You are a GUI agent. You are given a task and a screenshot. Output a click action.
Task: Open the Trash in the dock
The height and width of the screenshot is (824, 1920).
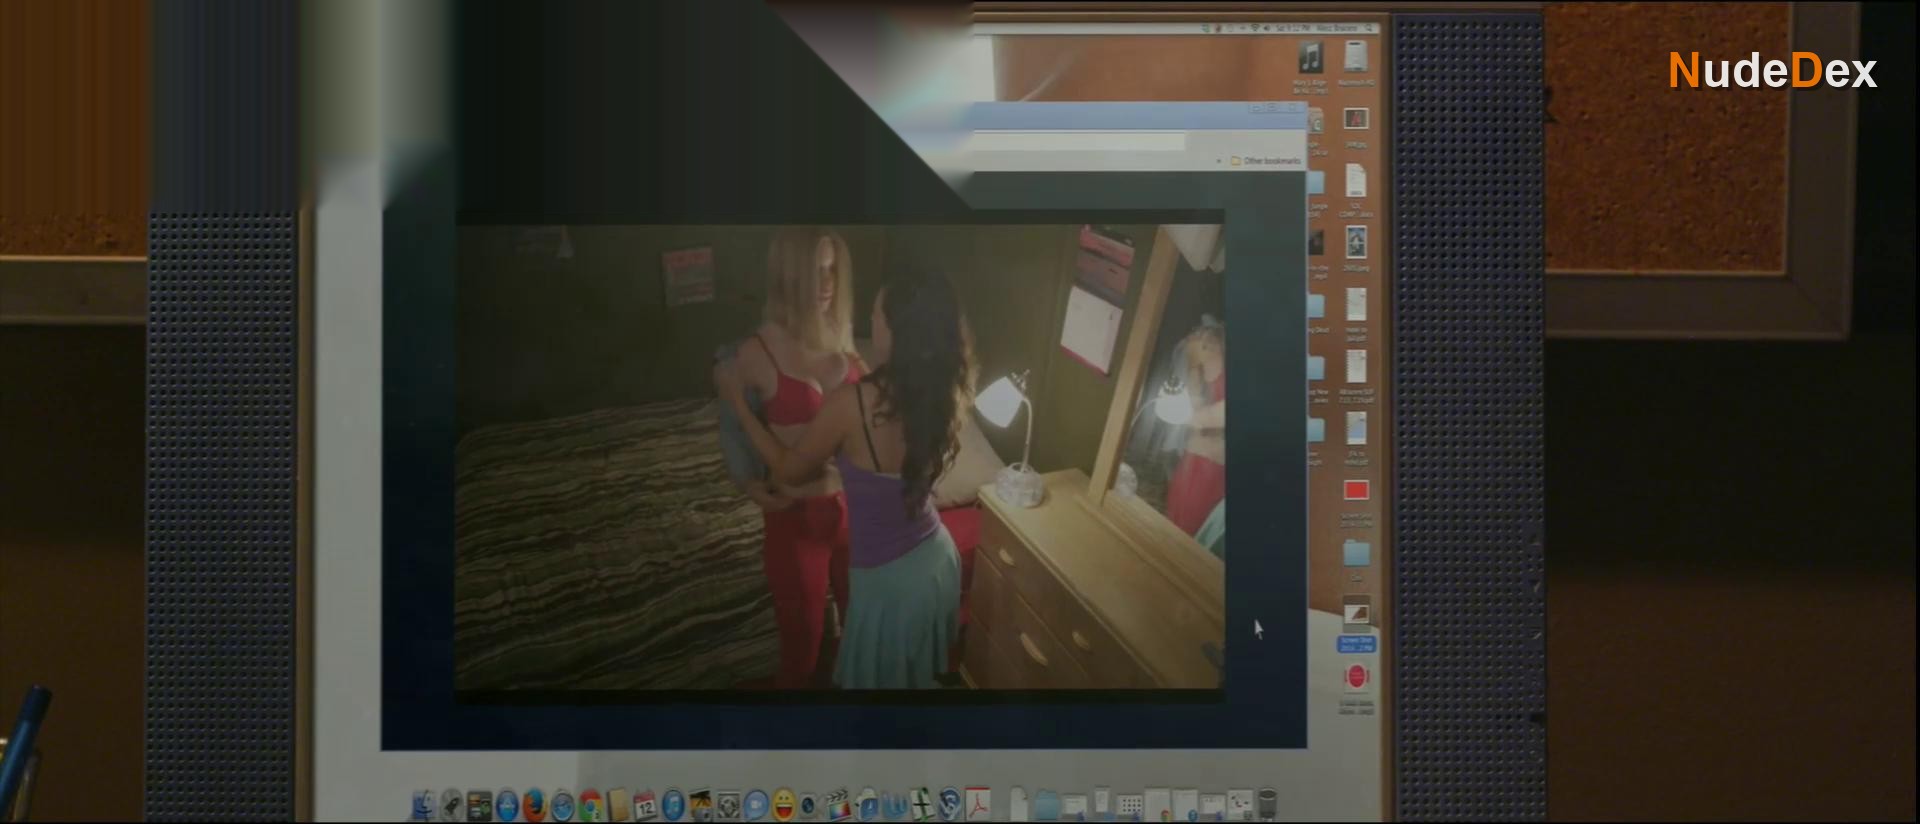[1267, 805]
